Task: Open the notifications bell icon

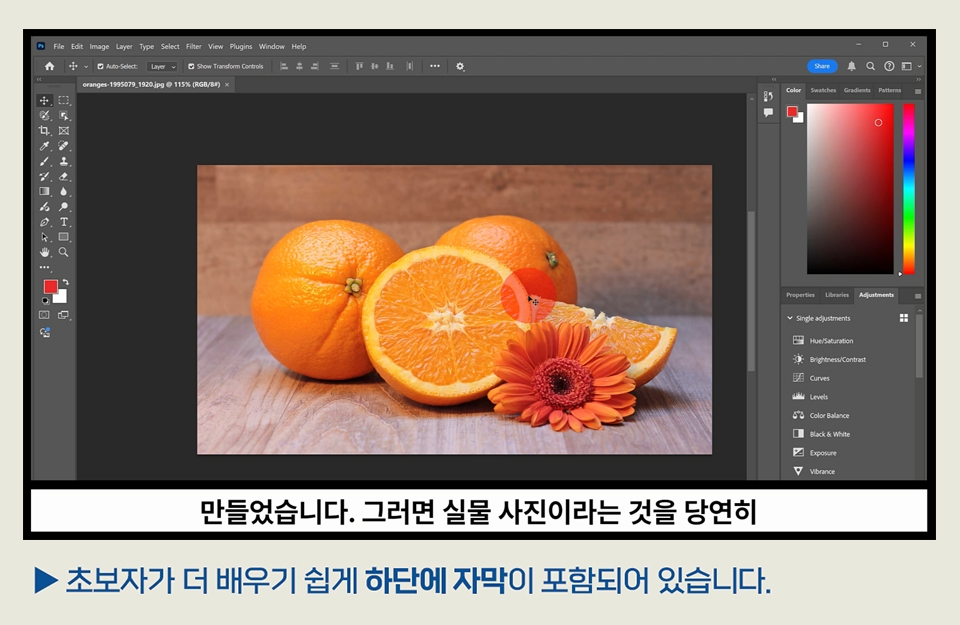Action: pos(851,66)
